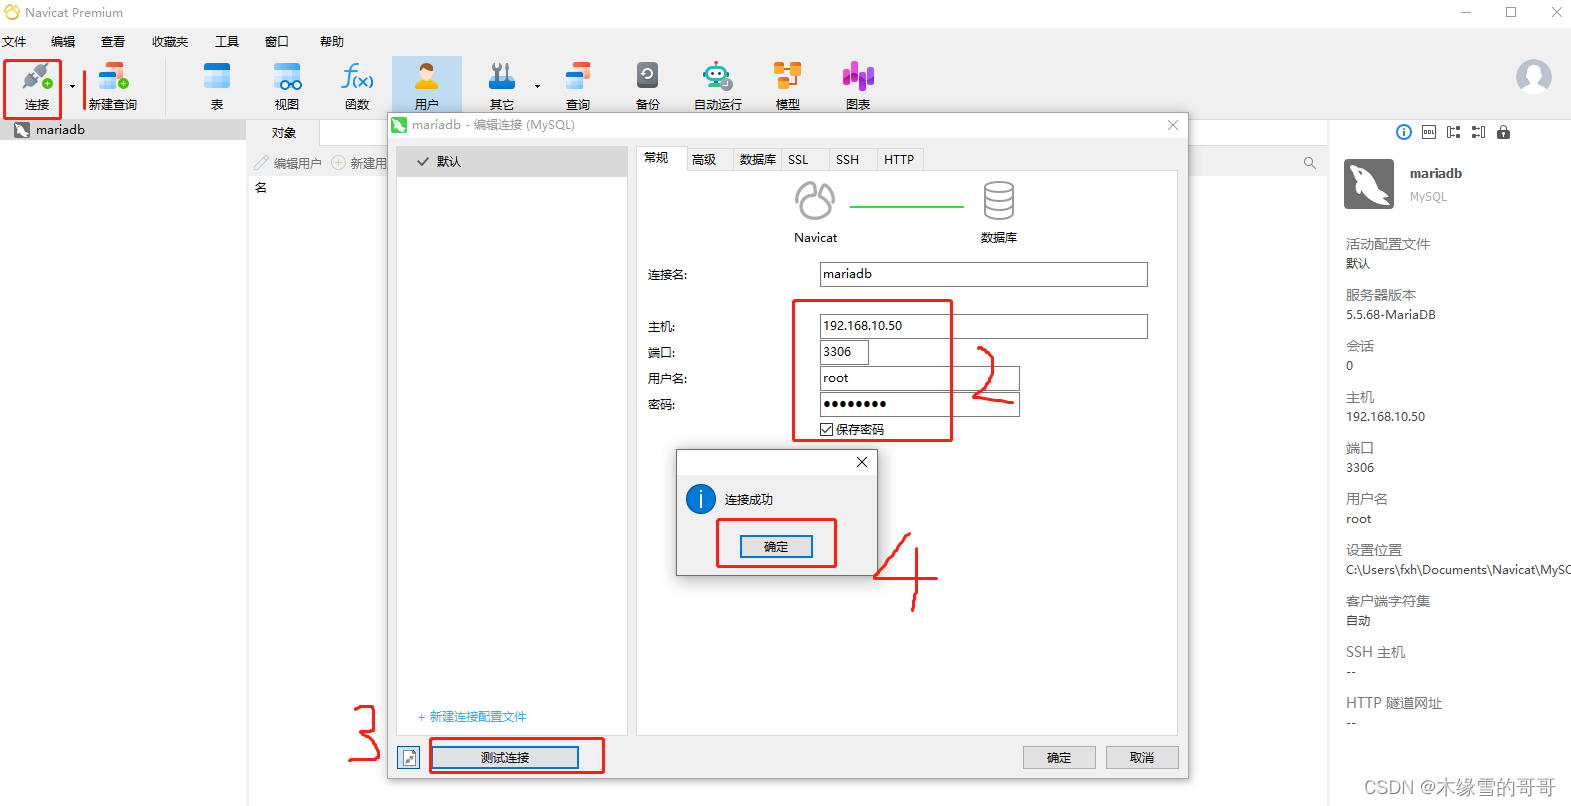Expand the Others (其它) dropdown arrow
This screenshot has width=1571, height=806.
coord(537,87)
